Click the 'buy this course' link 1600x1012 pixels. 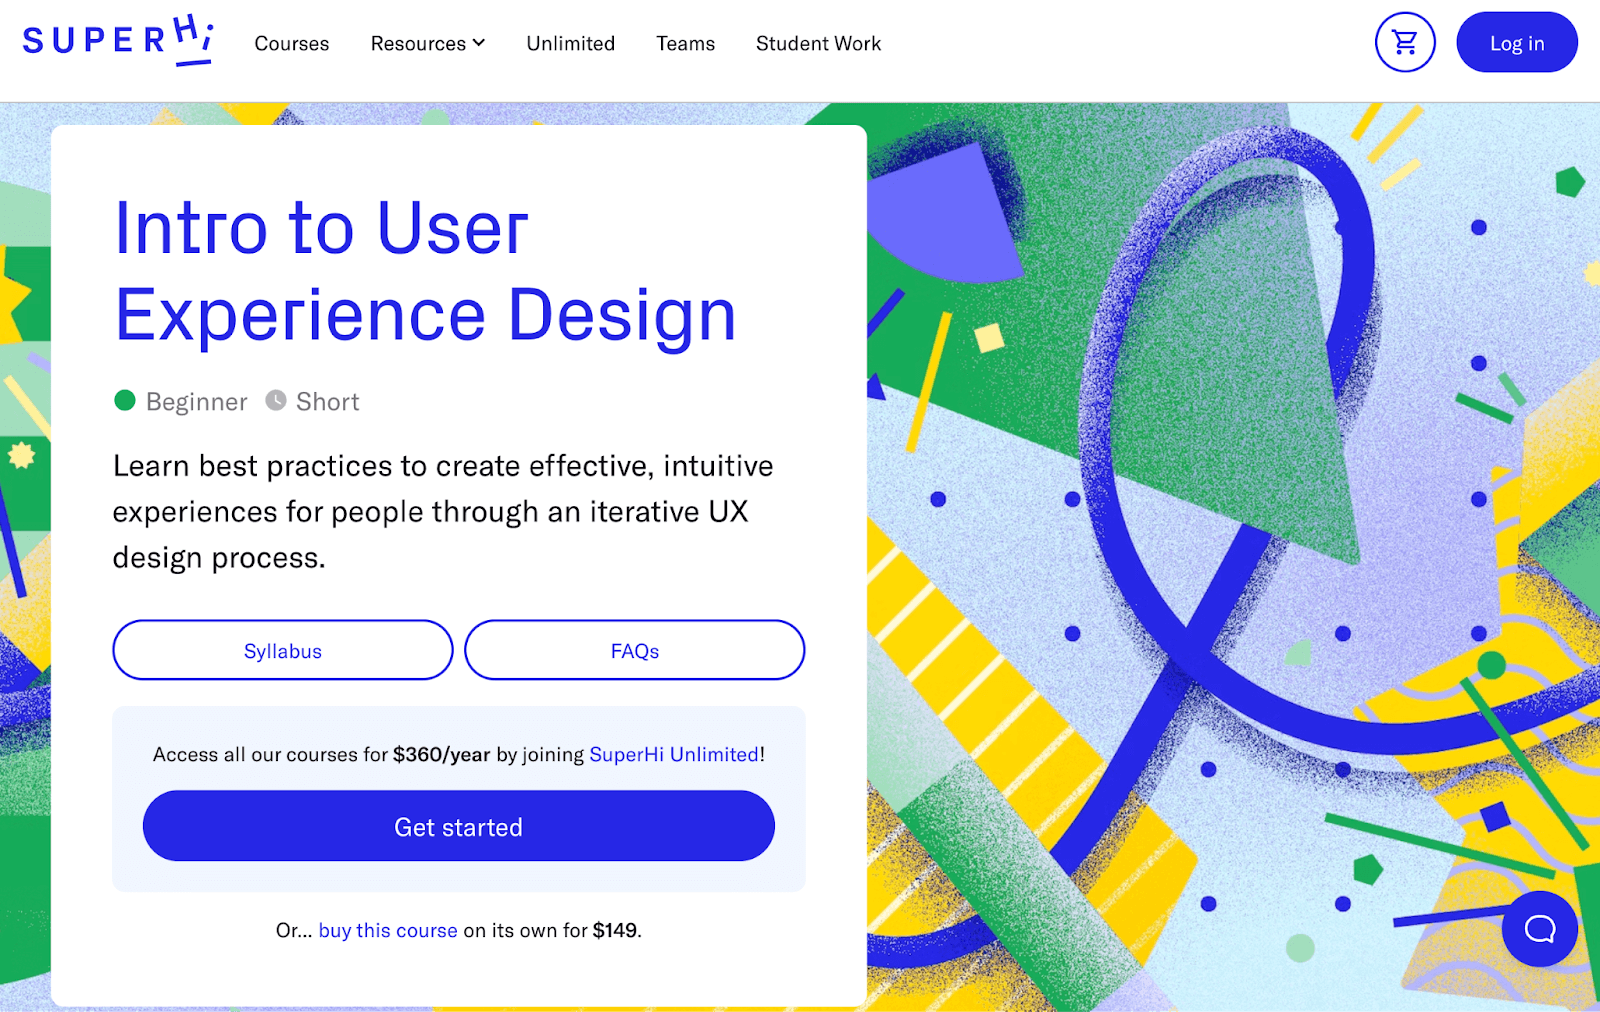click(x=388, y=931)
